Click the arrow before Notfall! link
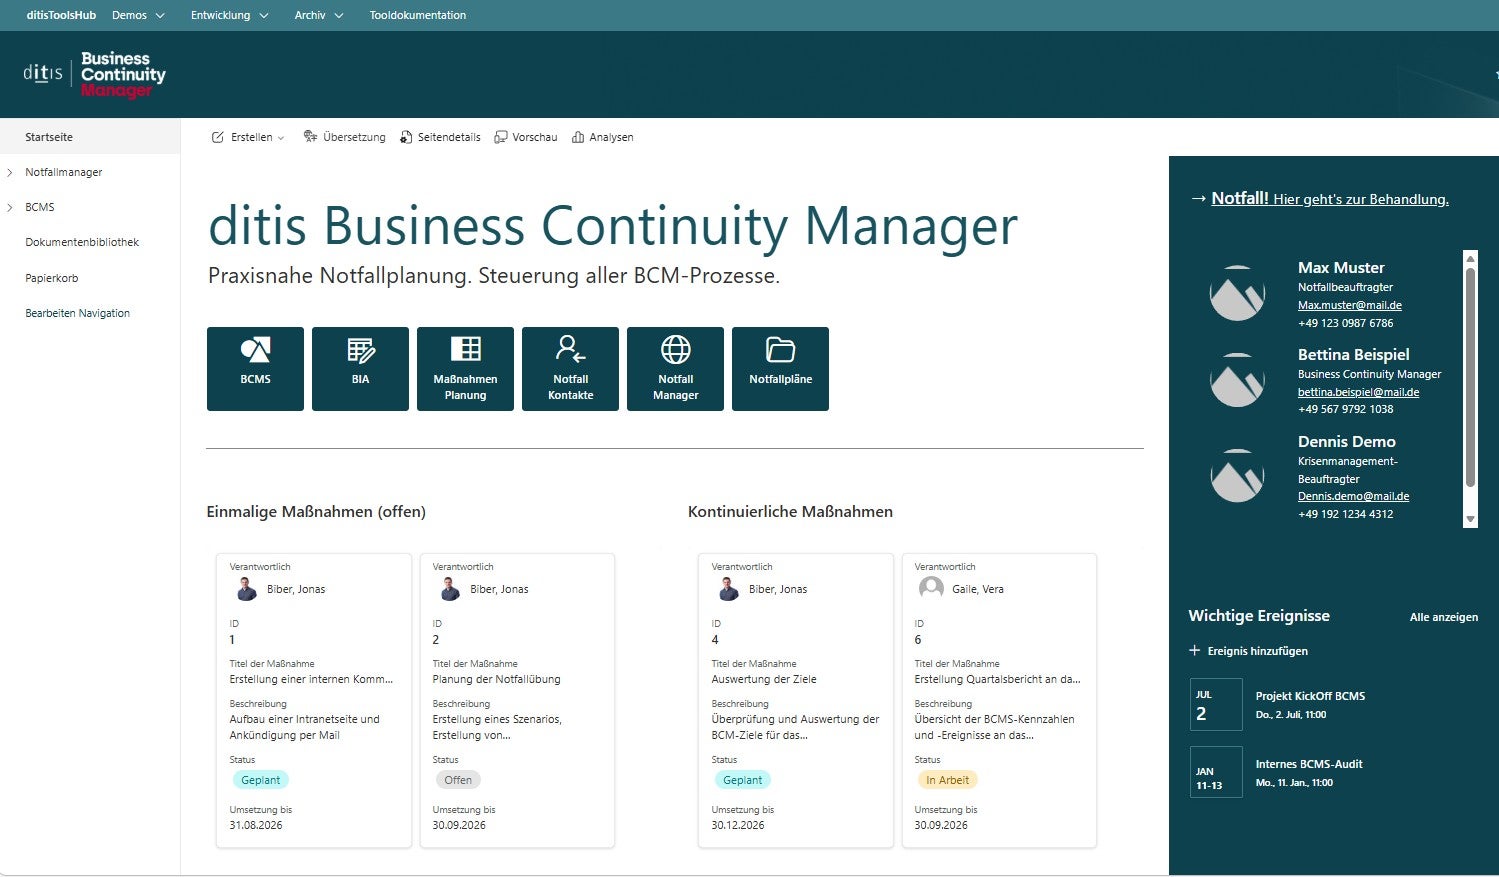 [x=1198, y=198]
